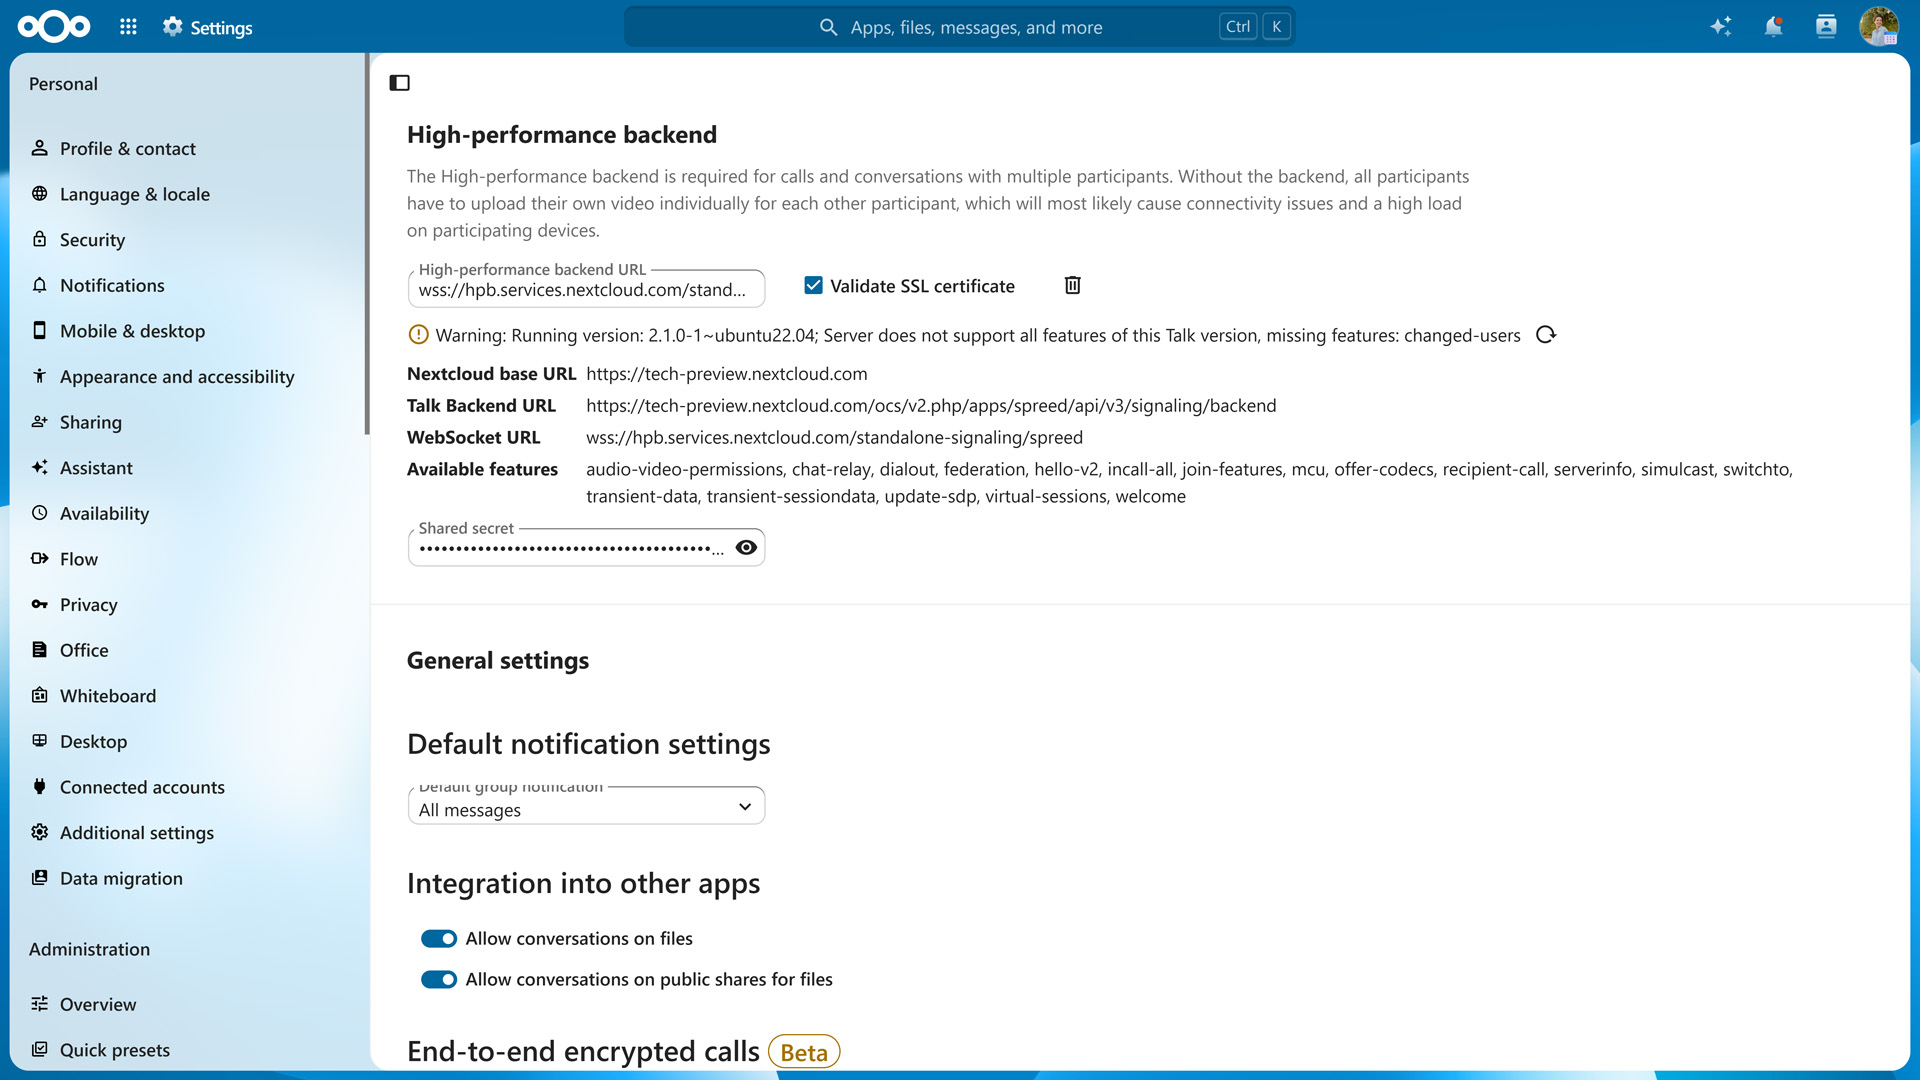
Task: Delete the high-performance backend server
Action: coord(1073,286)
